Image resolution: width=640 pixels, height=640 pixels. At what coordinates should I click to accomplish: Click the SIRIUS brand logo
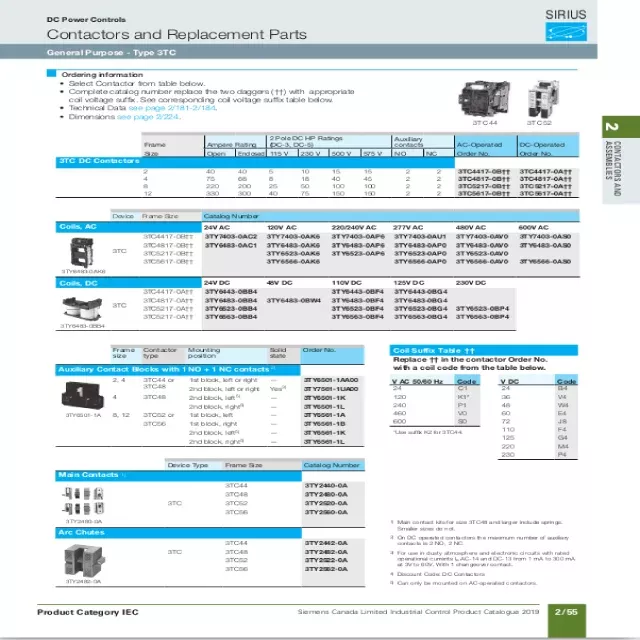tap(566, 25)
